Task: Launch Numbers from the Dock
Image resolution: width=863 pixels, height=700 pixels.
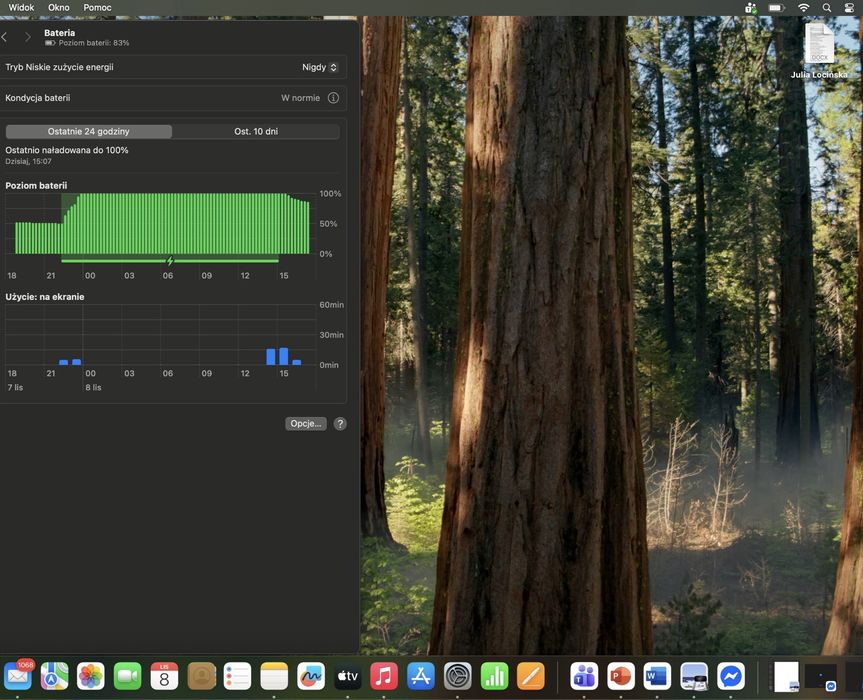Action: point(494,676)
